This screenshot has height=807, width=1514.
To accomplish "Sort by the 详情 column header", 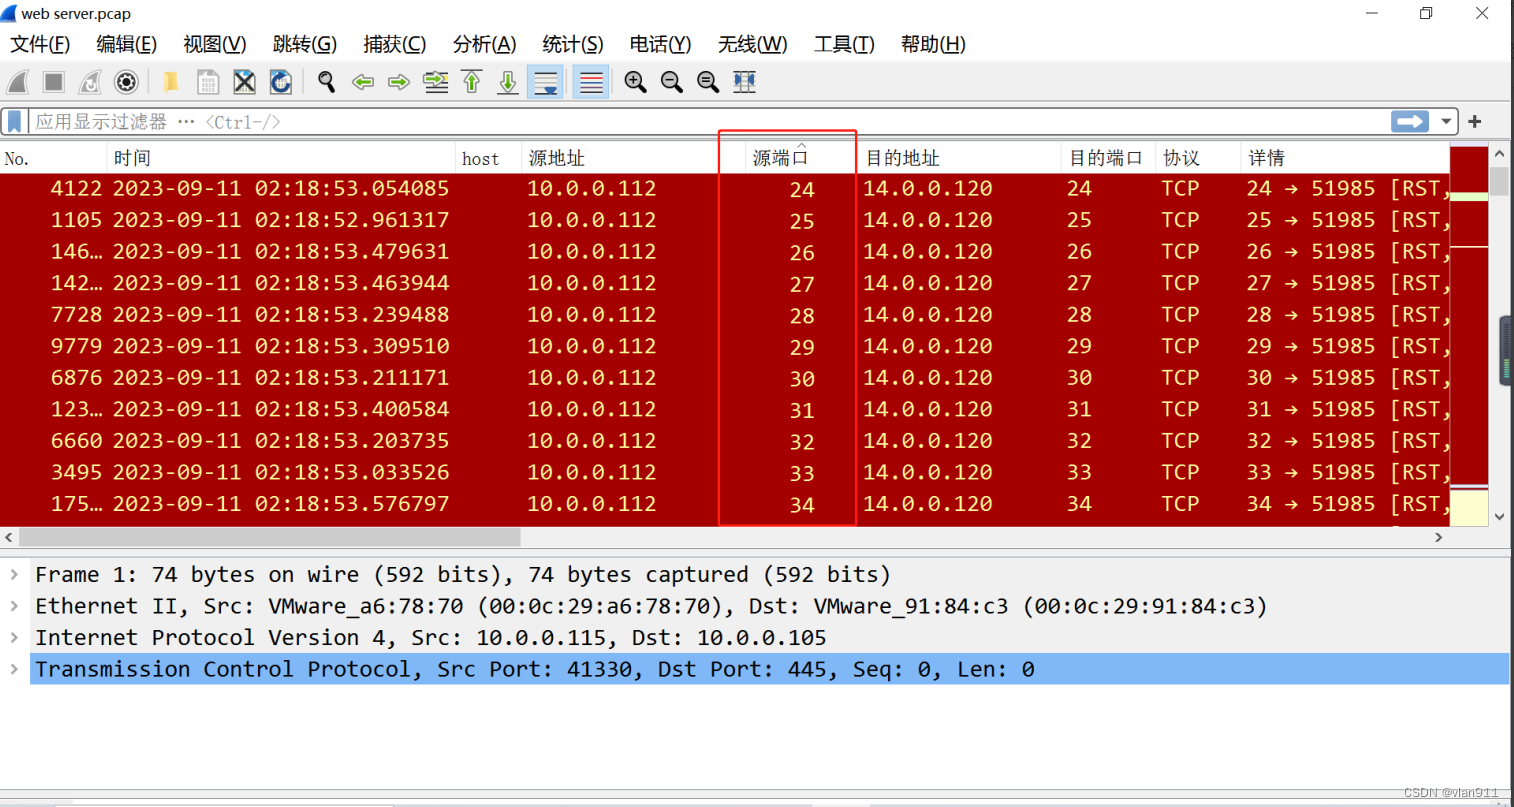I will click(1345, 158).
